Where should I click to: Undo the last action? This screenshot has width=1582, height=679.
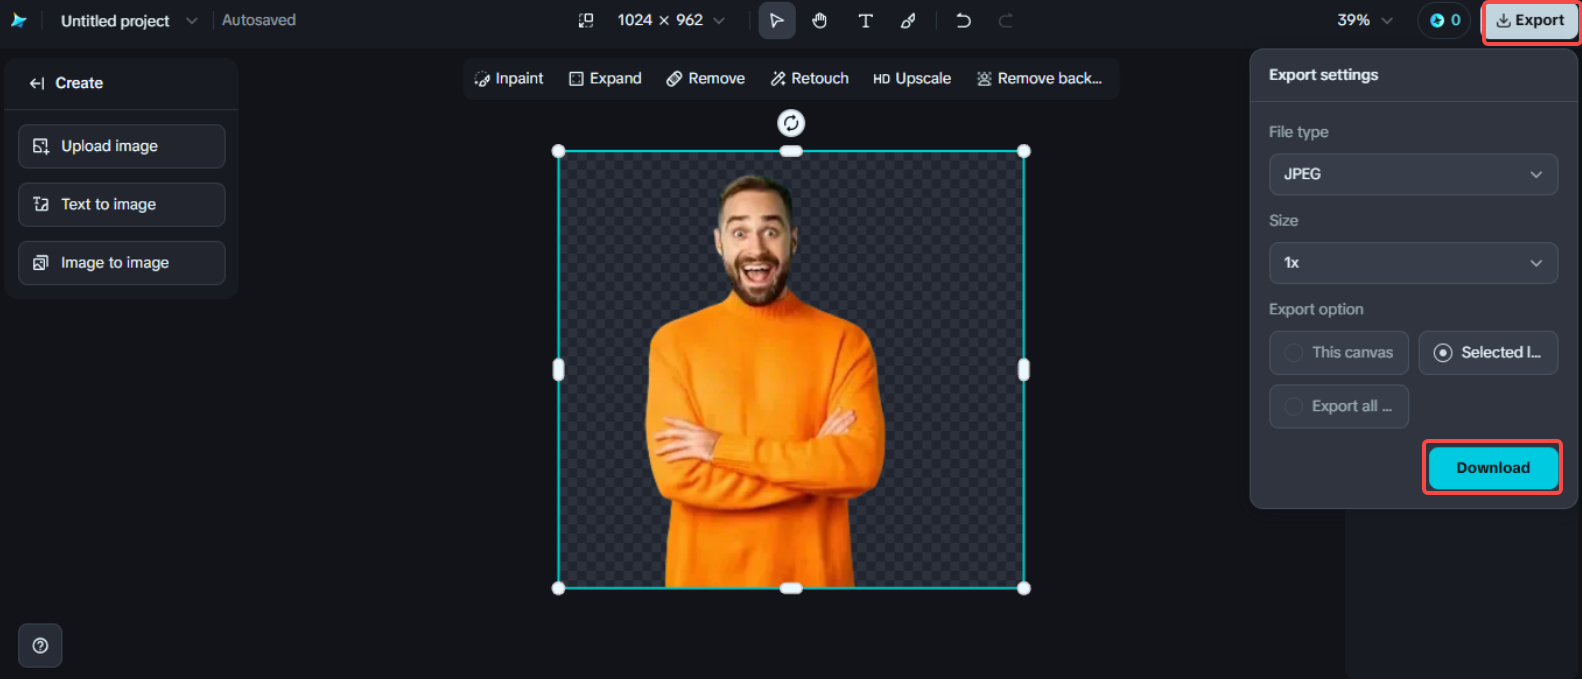click(963, 20)
